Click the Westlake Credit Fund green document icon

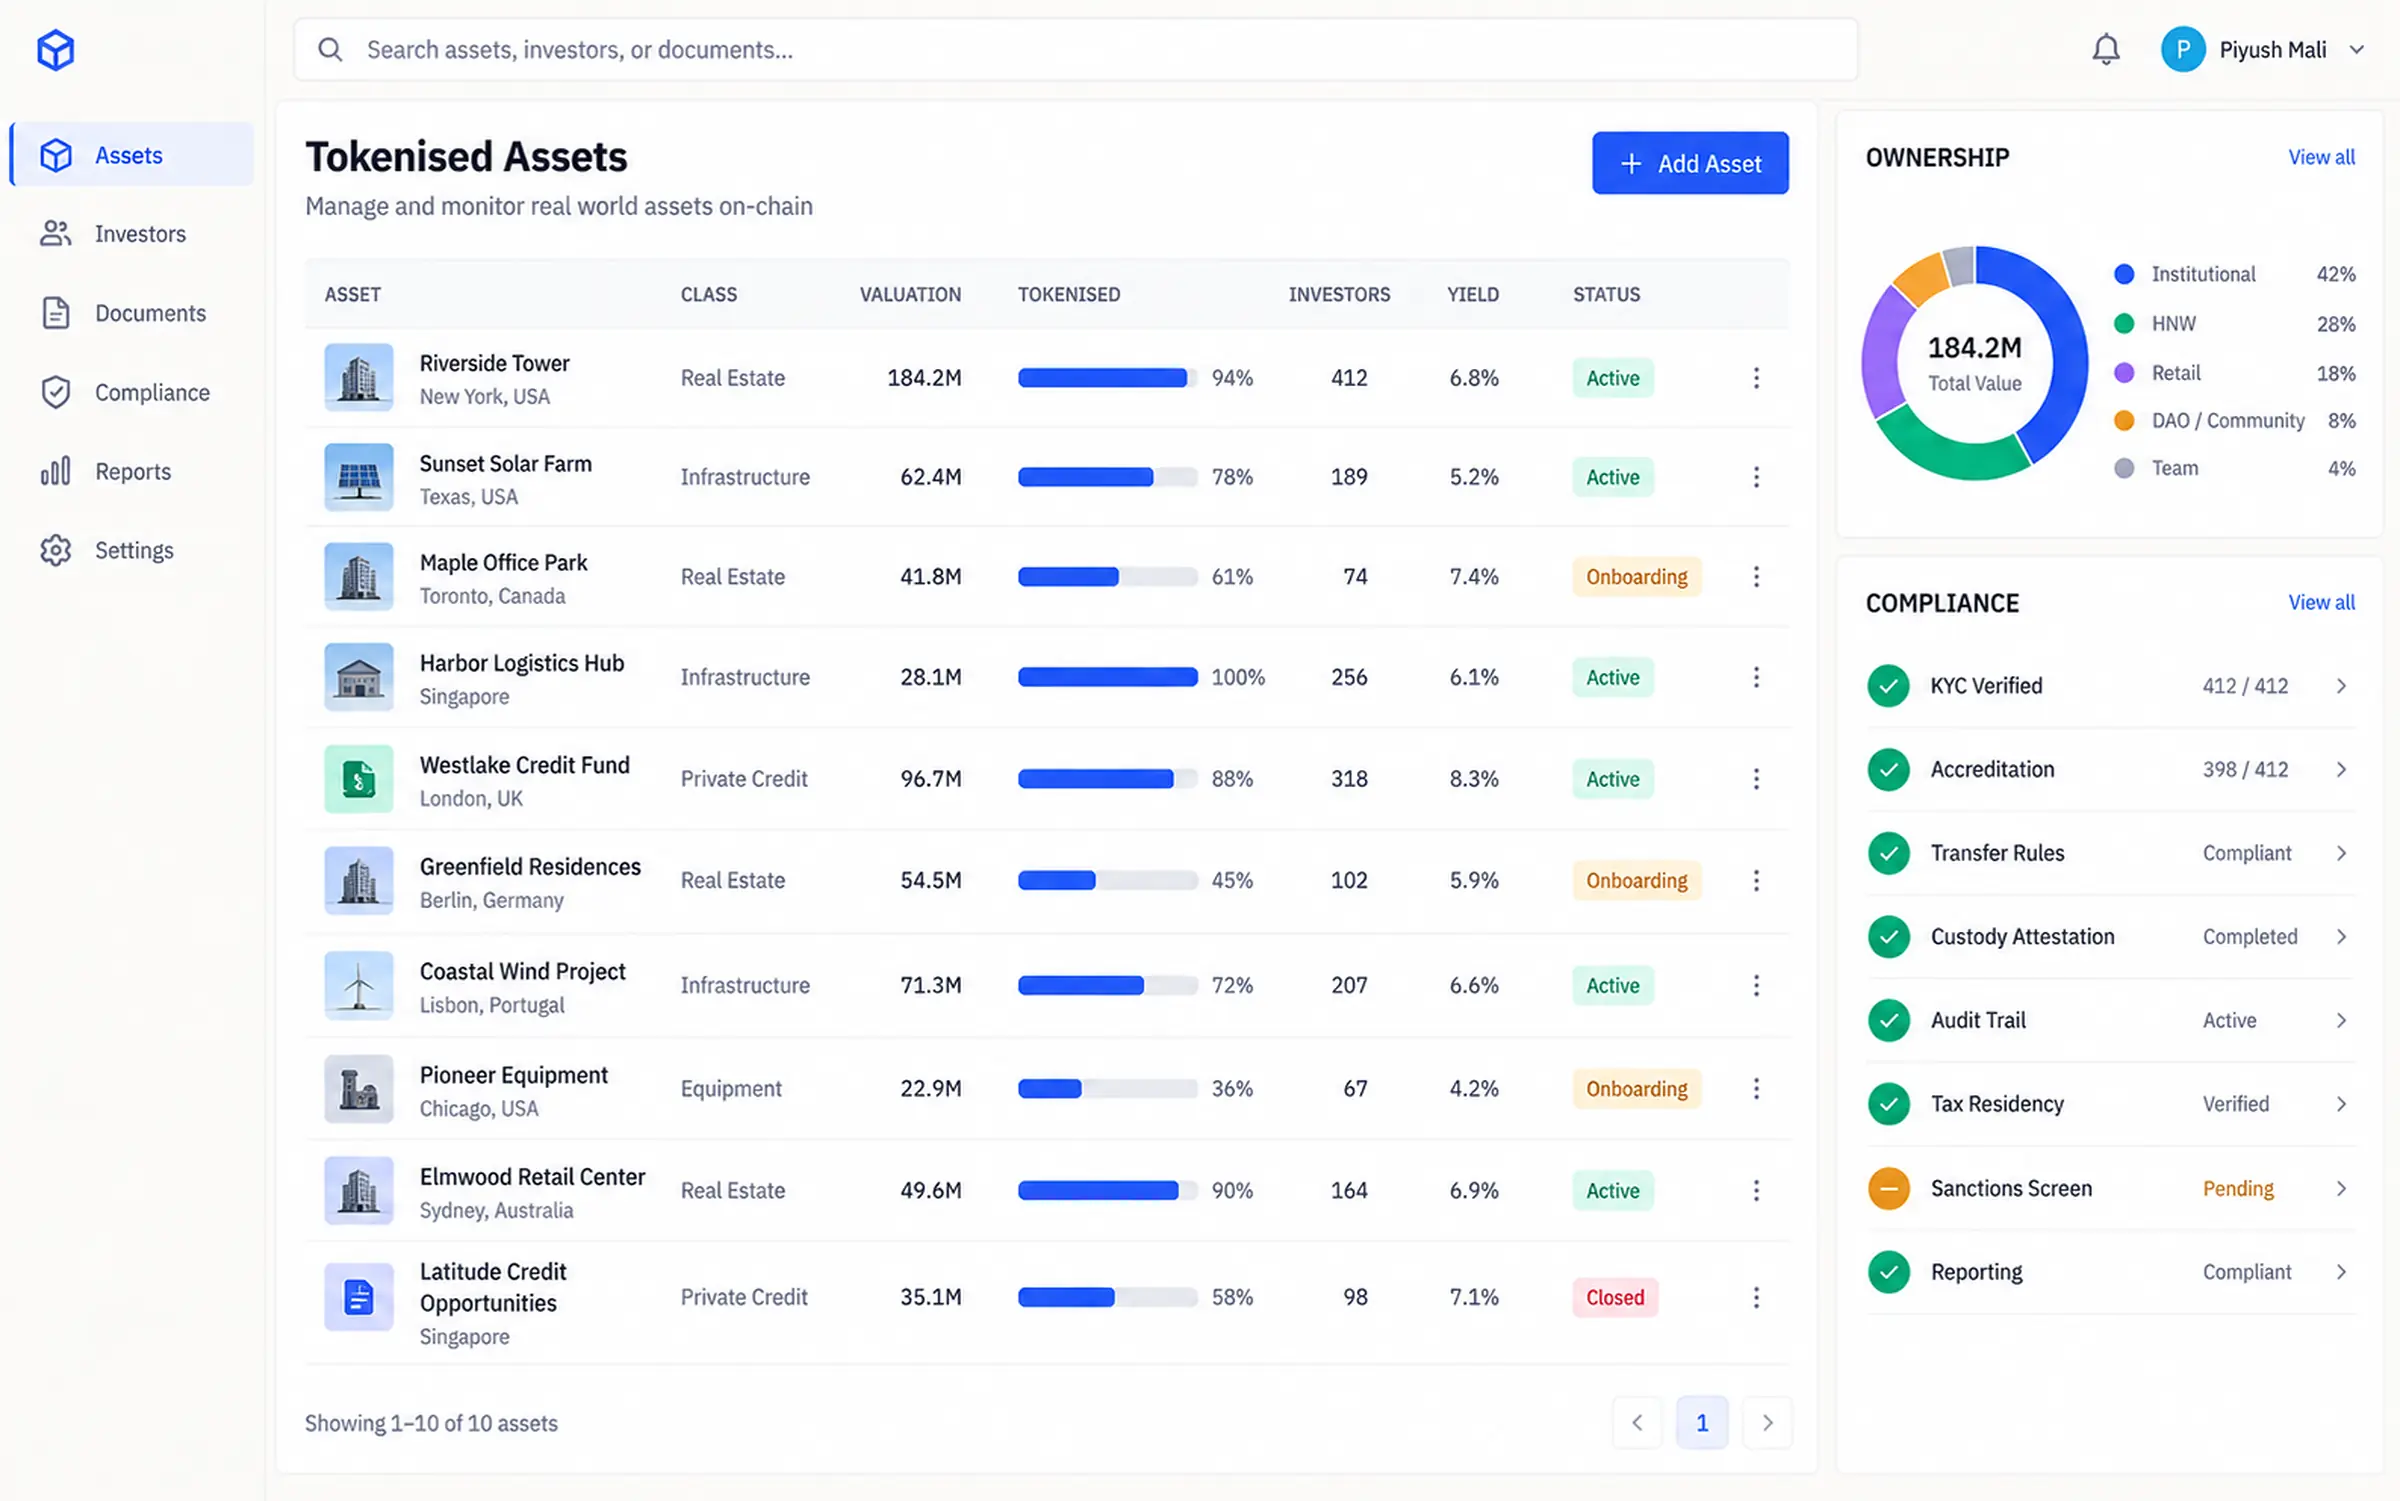(x=359, y=779)
